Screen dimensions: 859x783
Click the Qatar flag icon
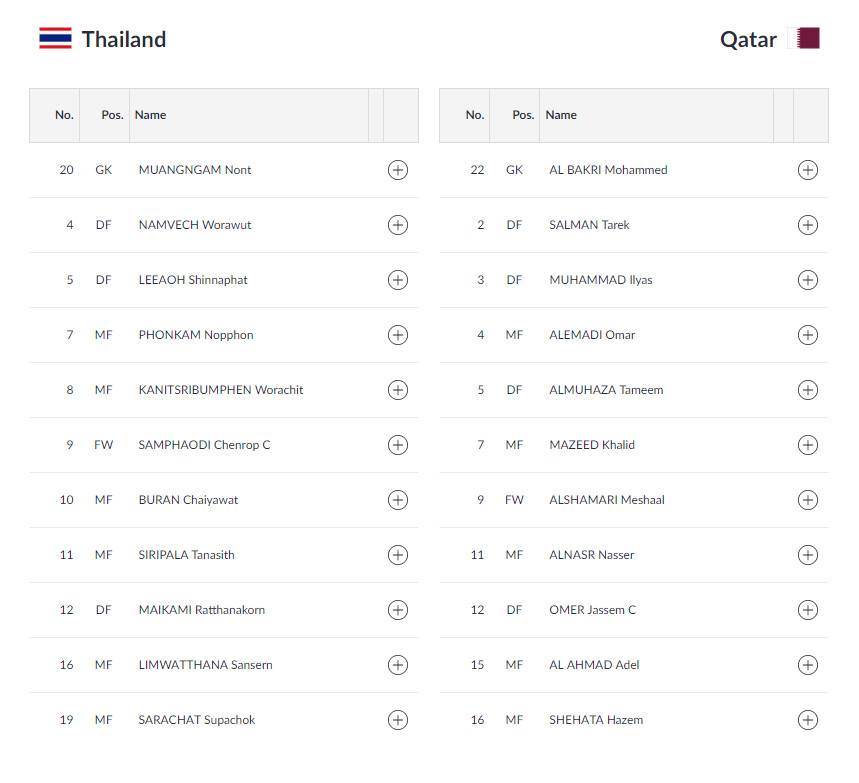pos(804,38)
